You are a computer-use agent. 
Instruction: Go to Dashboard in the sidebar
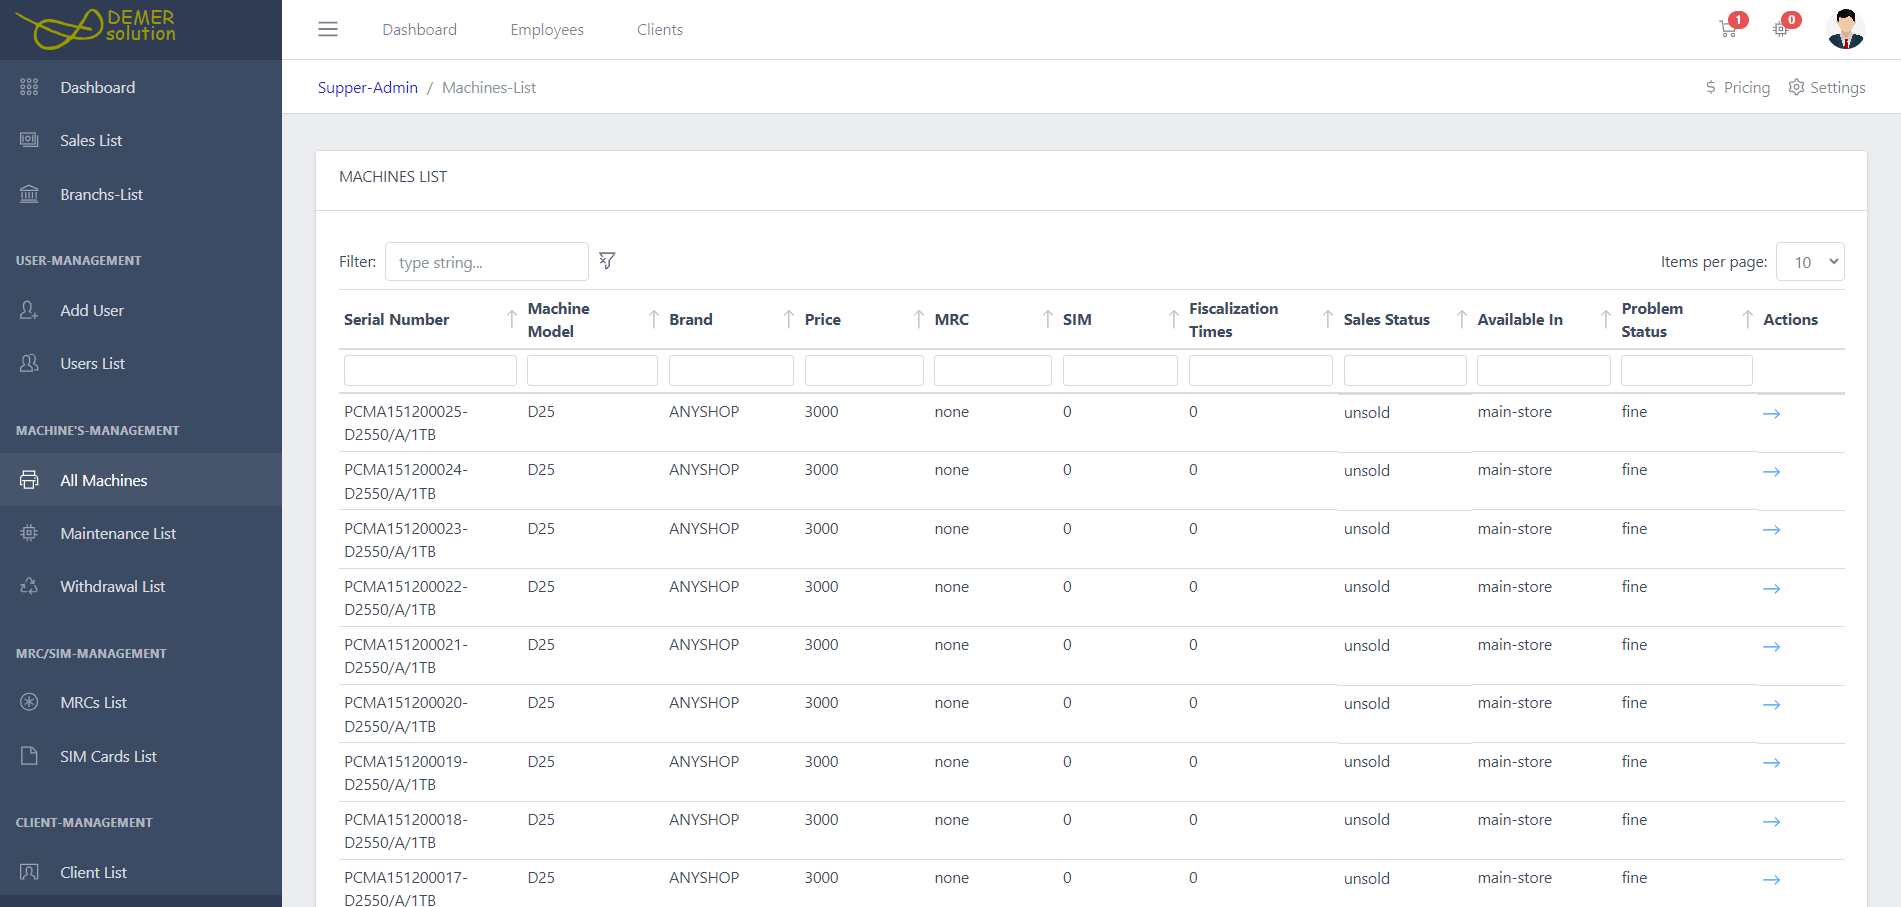[x=141, y=87]
